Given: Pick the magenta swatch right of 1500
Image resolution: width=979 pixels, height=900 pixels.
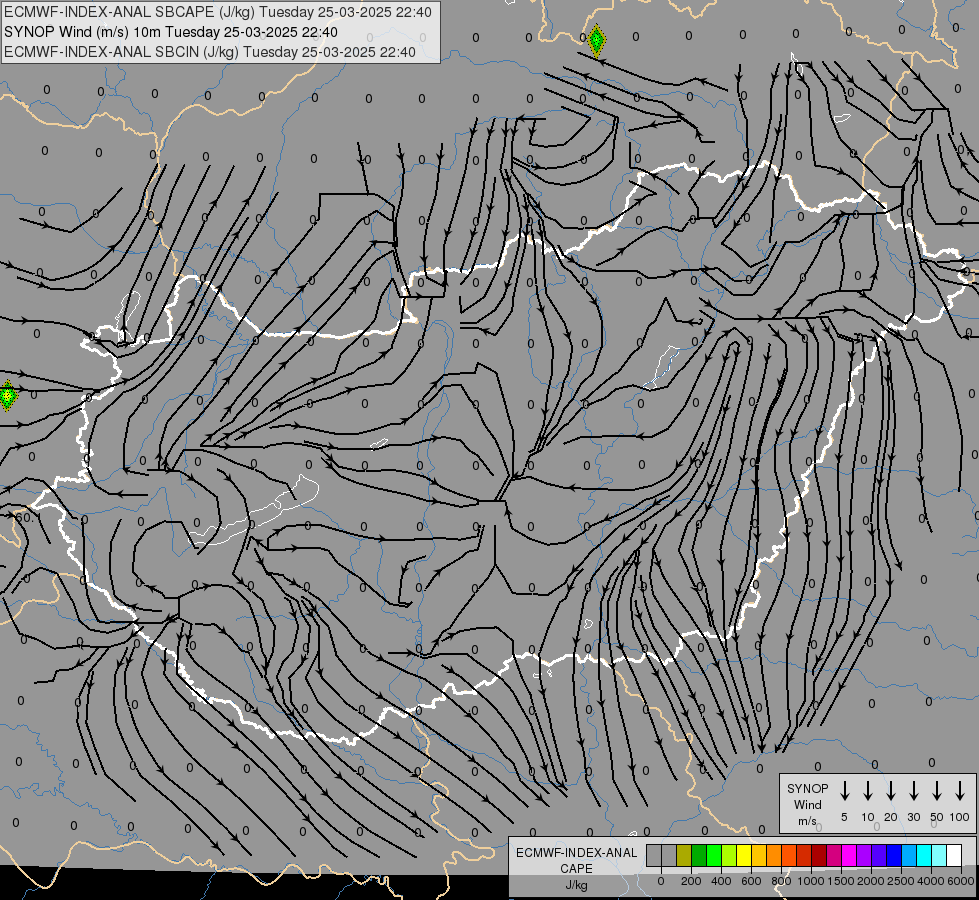Looking at the screenshot, I should click(x=849, y=855).
